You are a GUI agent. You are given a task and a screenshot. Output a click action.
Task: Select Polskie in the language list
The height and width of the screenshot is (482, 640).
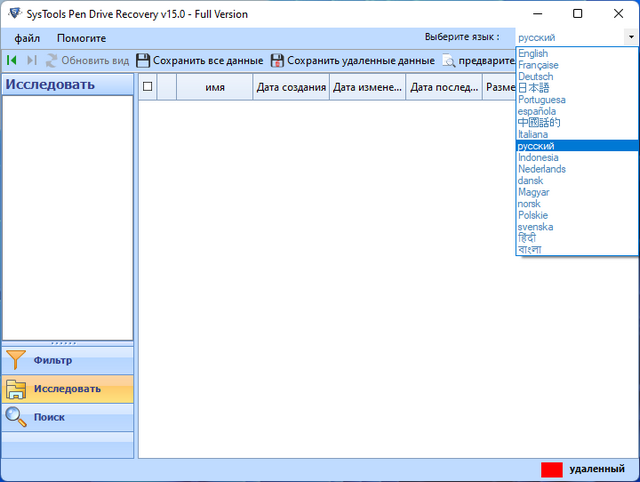pos(535,215)
